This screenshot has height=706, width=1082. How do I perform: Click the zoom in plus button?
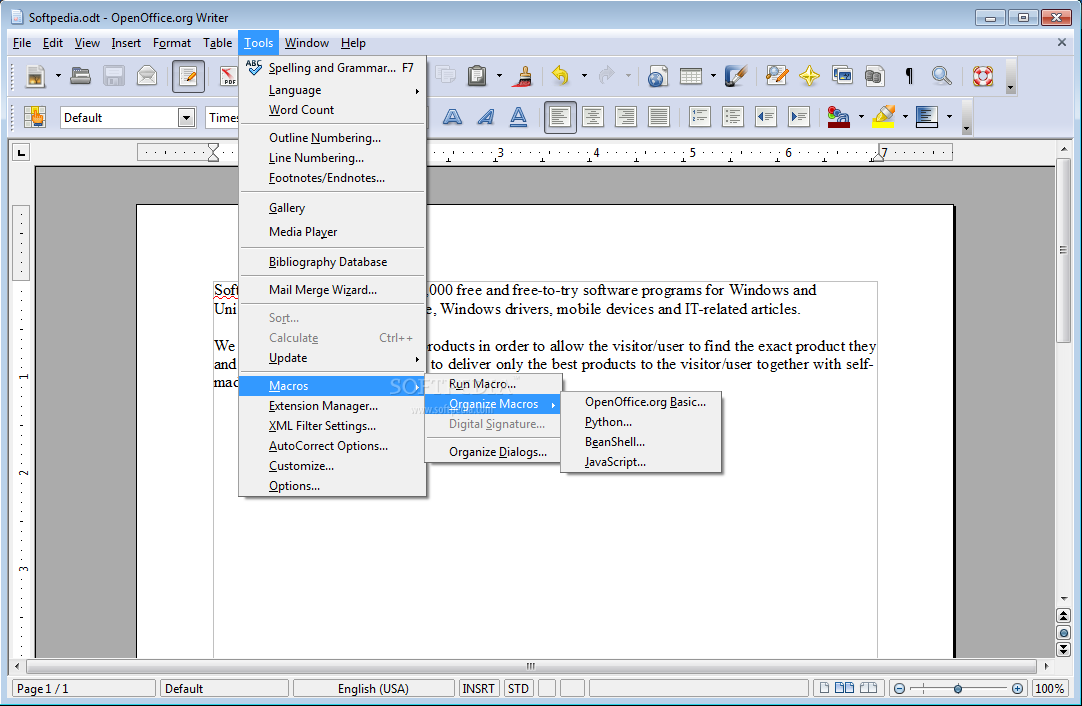tap(1017, 688)
